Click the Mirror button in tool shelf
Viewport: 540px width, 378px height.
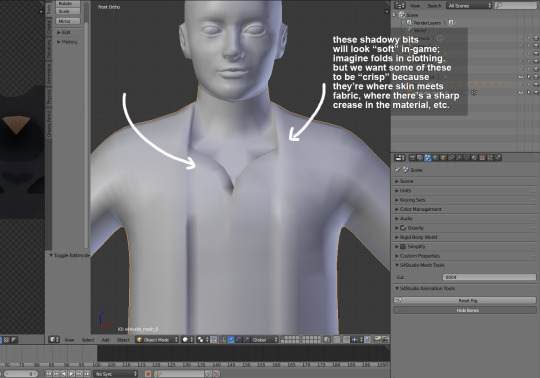[x=68, y=21]
